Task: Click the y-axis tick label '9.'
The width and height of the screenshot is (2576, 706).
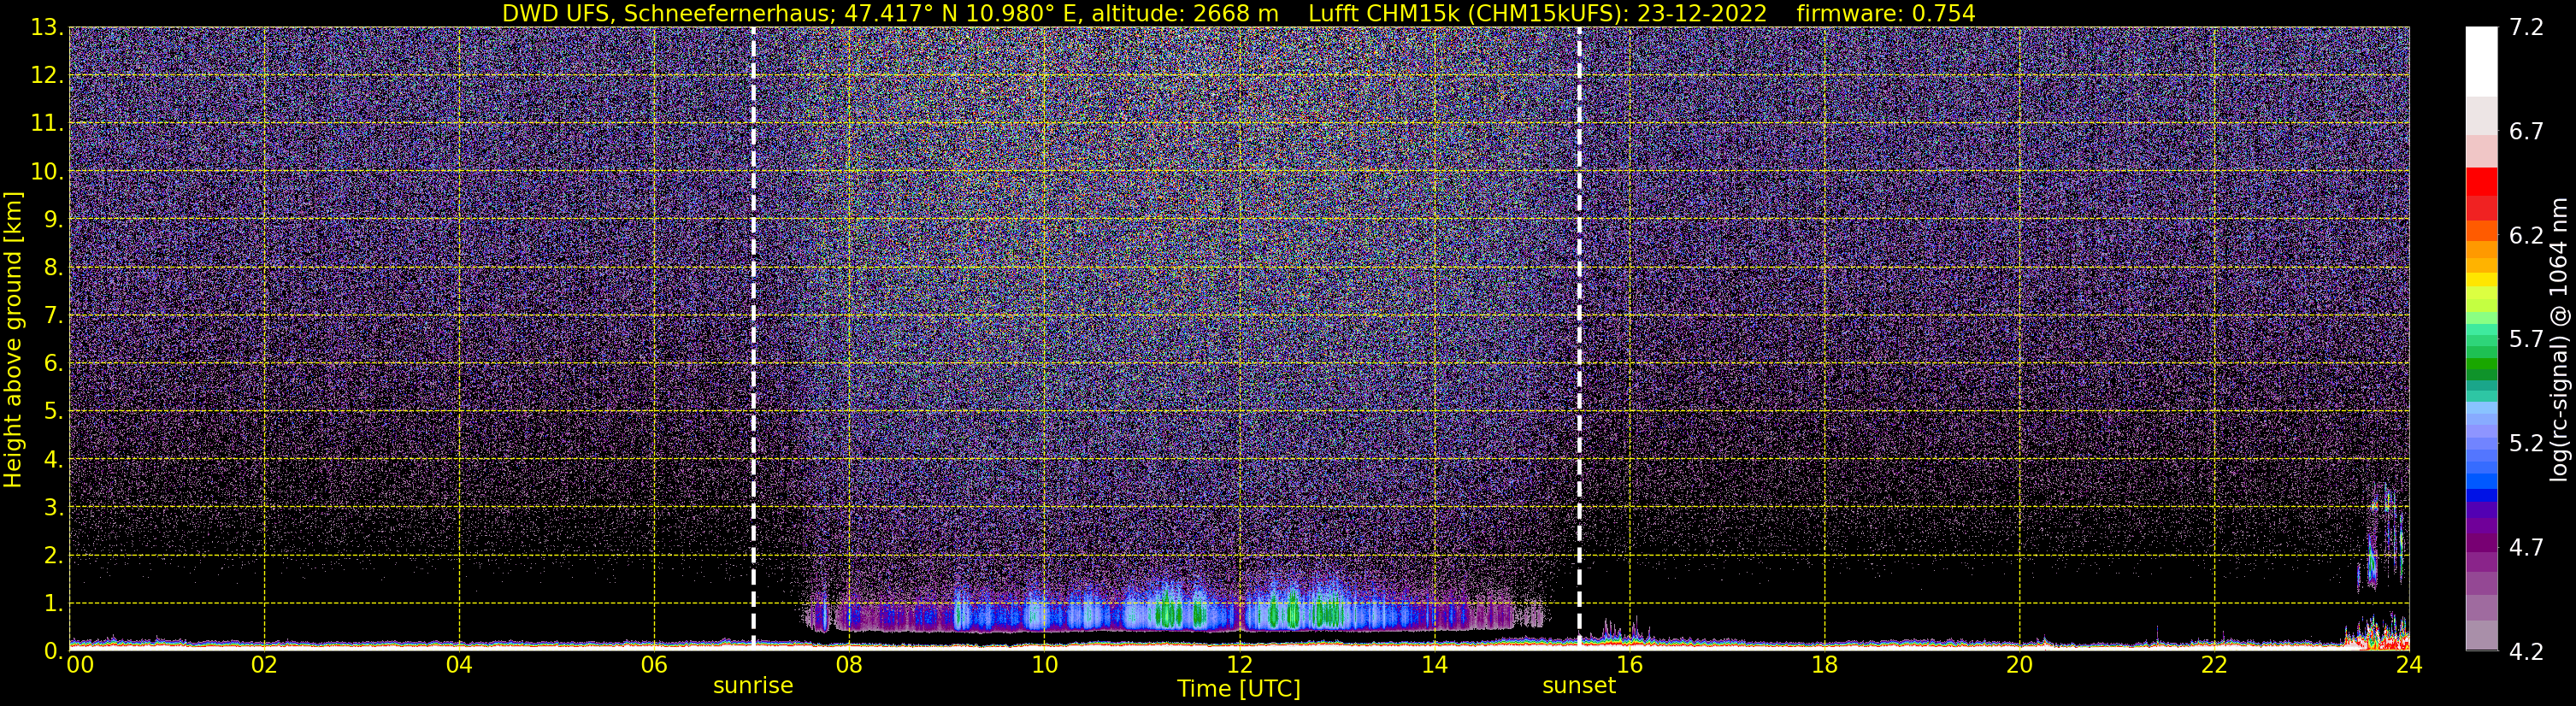Action: [x=54, y=220]
